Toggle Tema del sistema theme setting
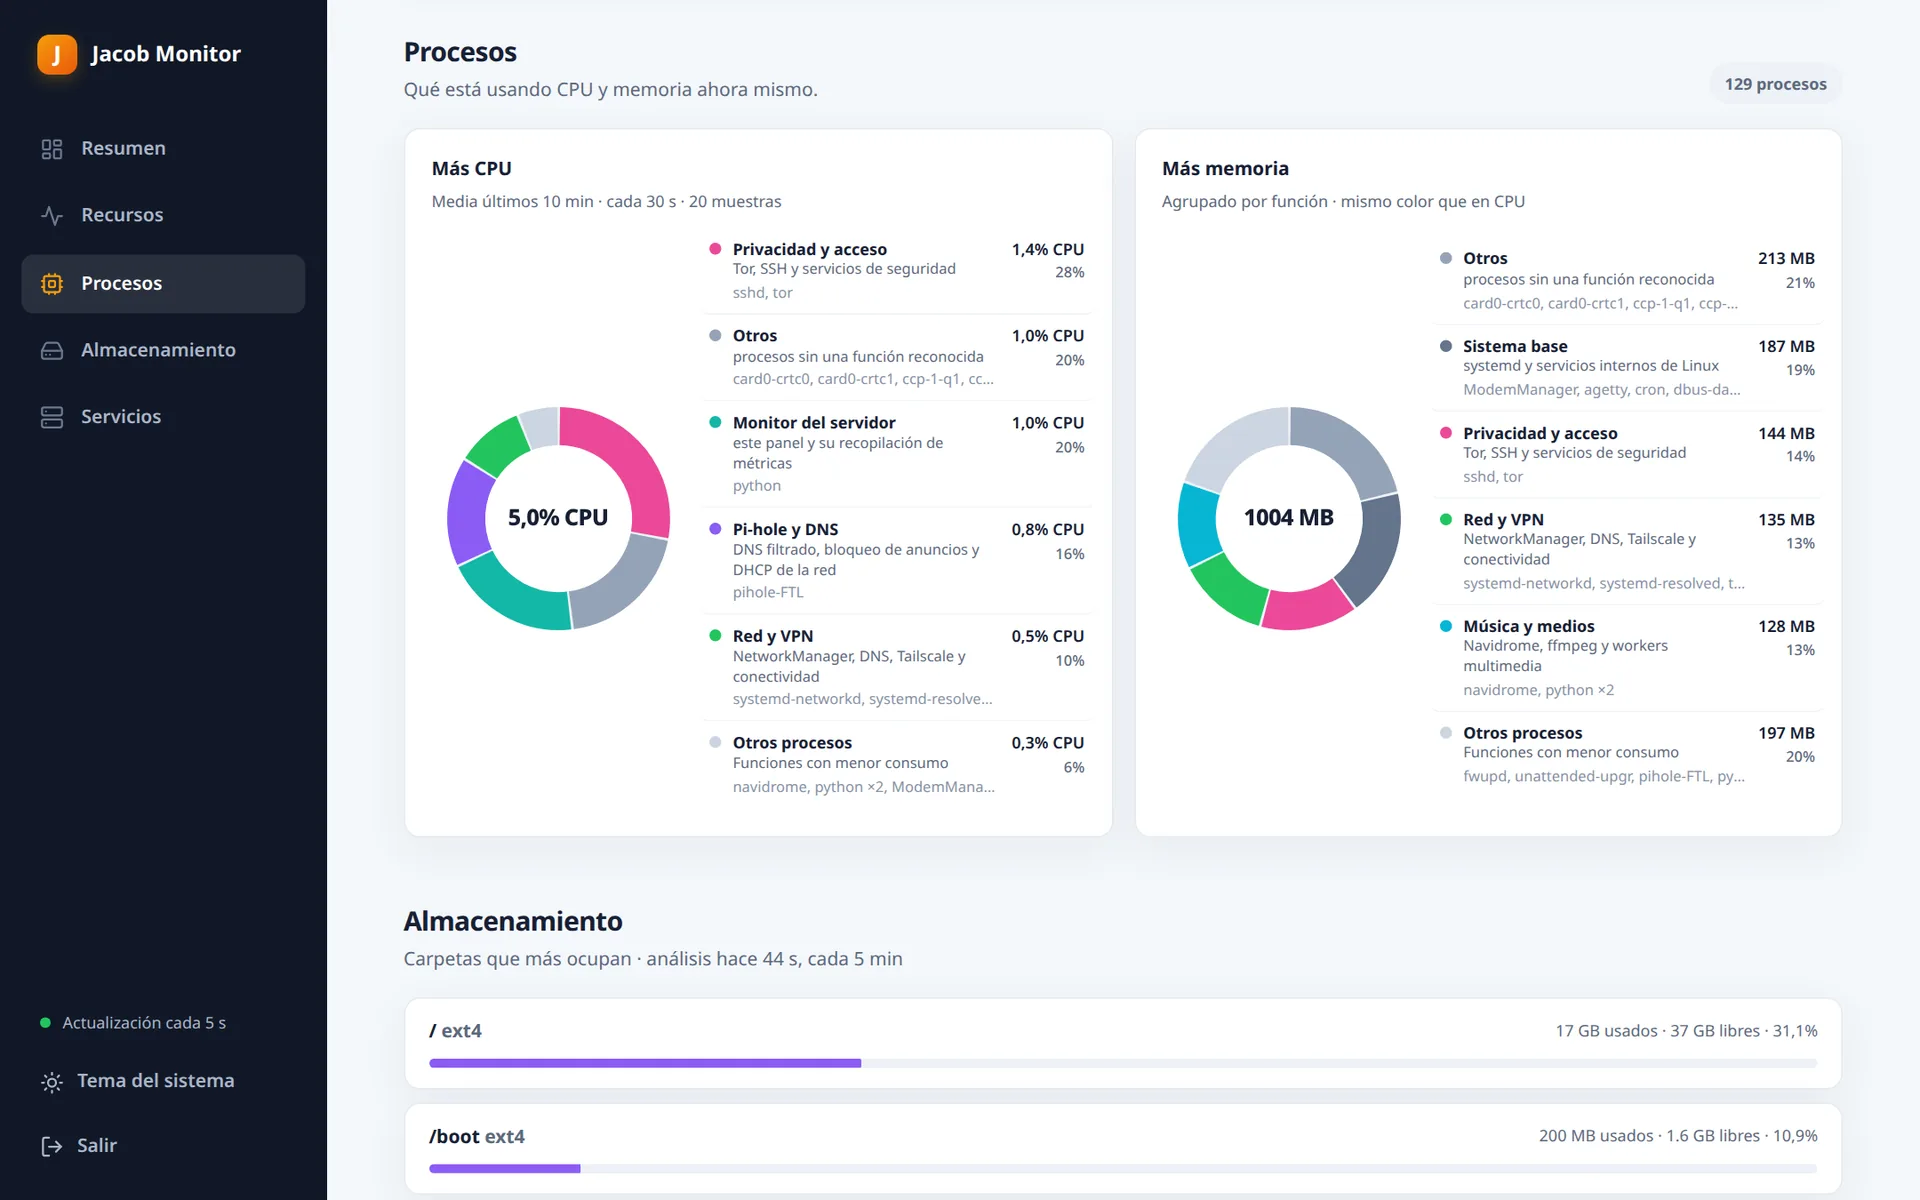 tap(163, 1081)
